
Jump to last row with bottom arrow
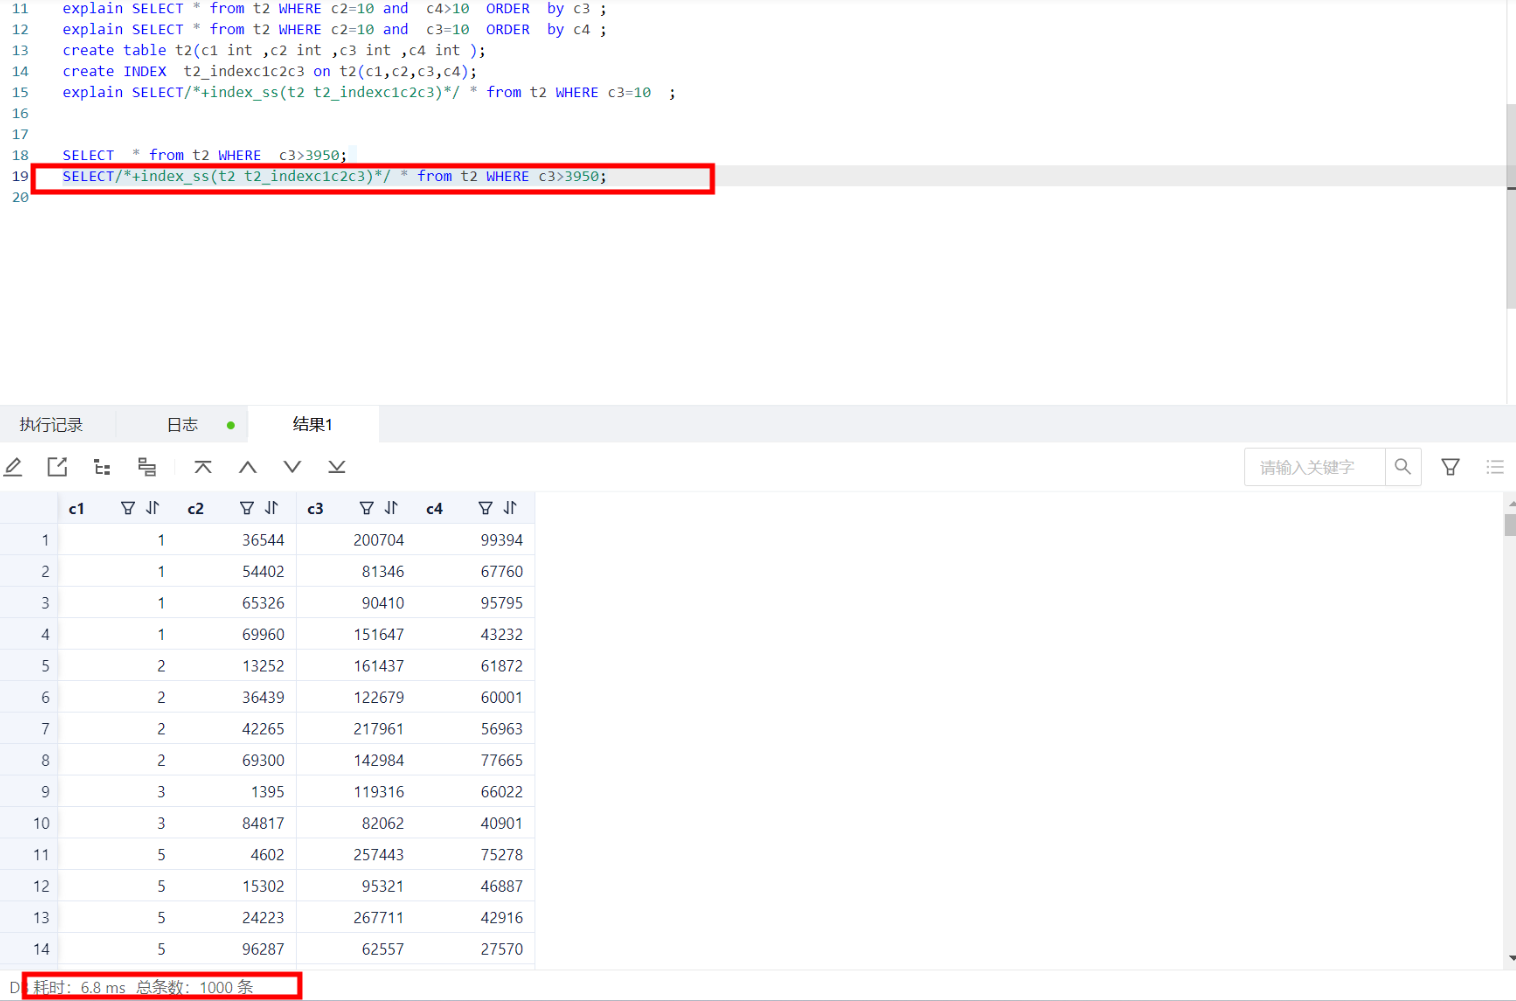click(x=337, y=467)
